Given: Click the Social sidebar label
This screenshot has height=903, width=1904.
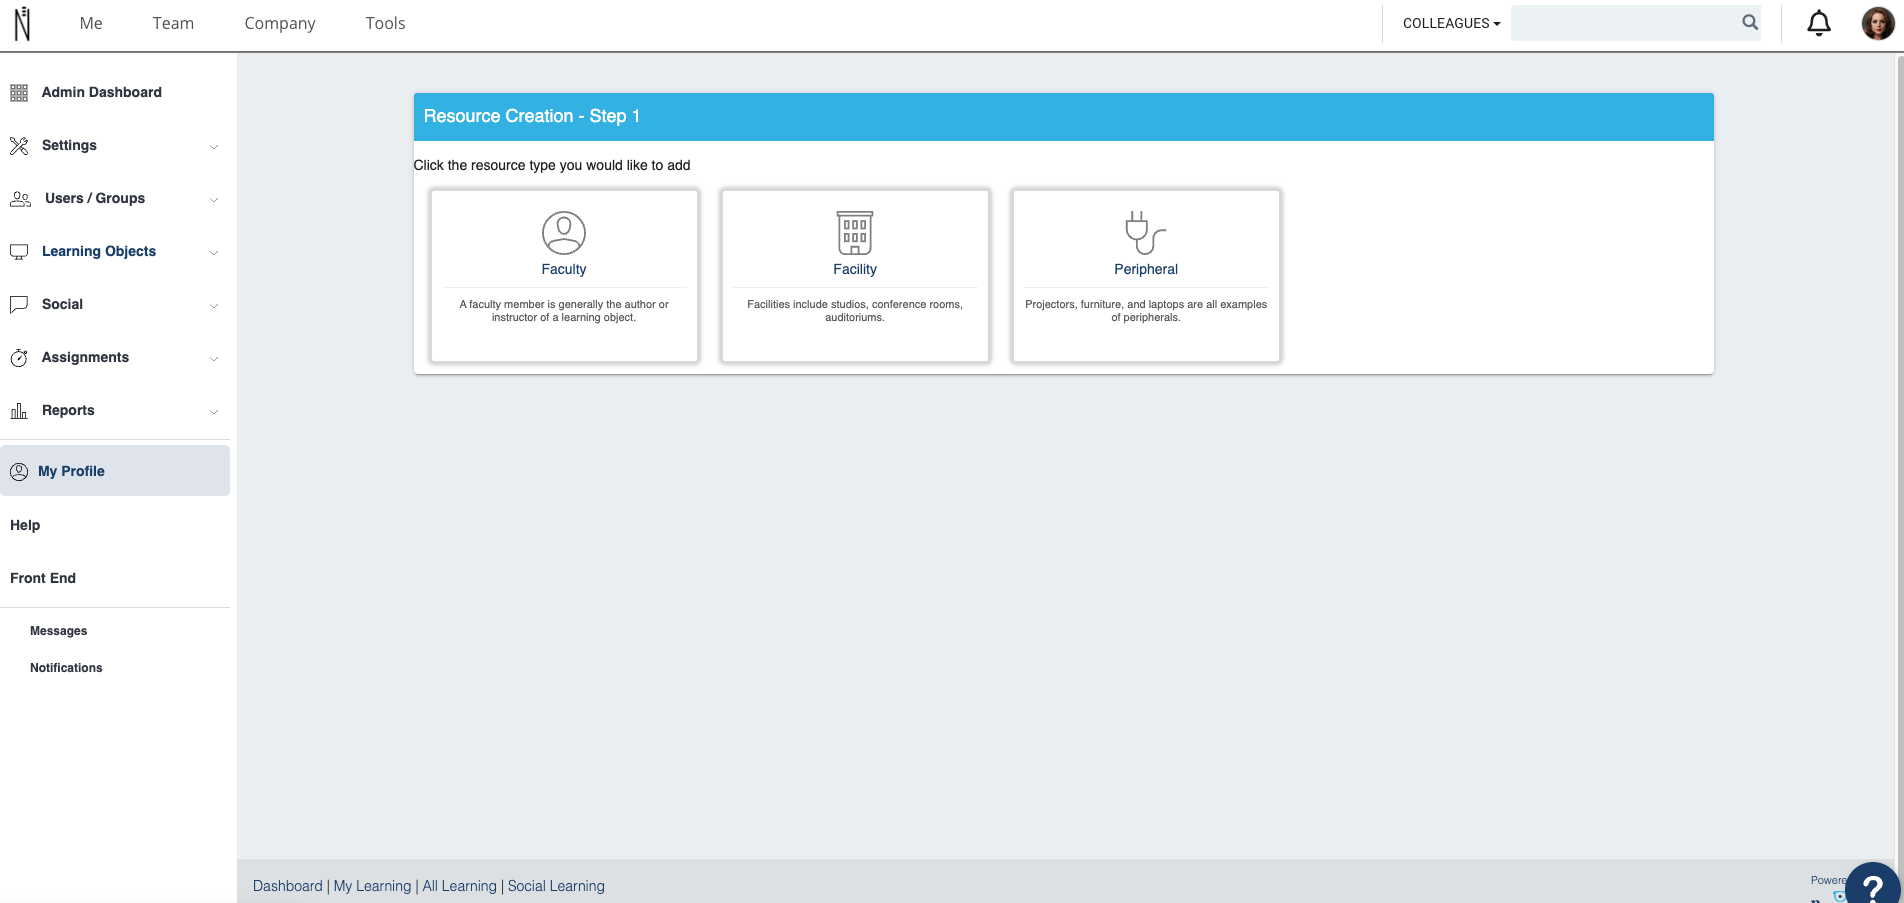Looking at the screenshot, I should [x=62, y=304].
